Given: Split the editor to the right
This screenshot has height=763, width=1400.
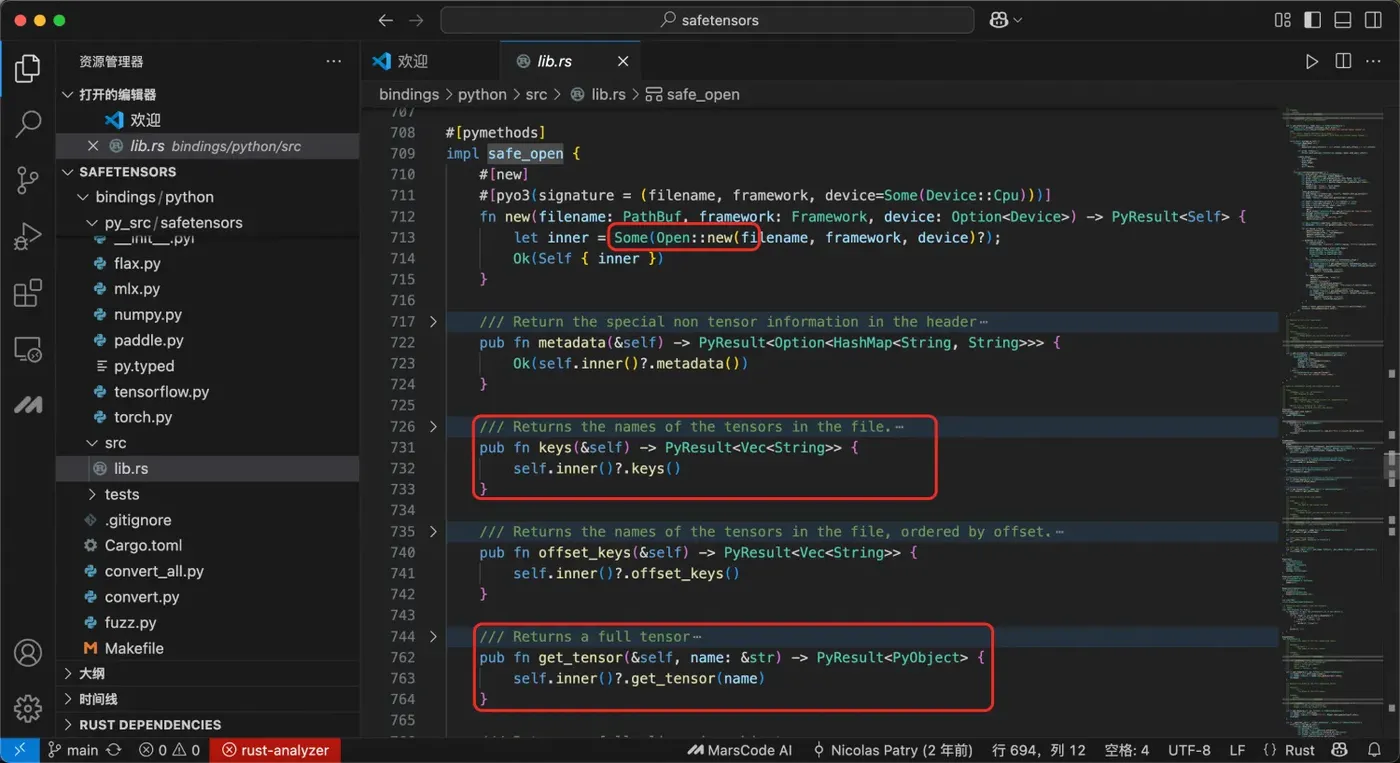Looking at the screenshot, I should coord(1343,62).
